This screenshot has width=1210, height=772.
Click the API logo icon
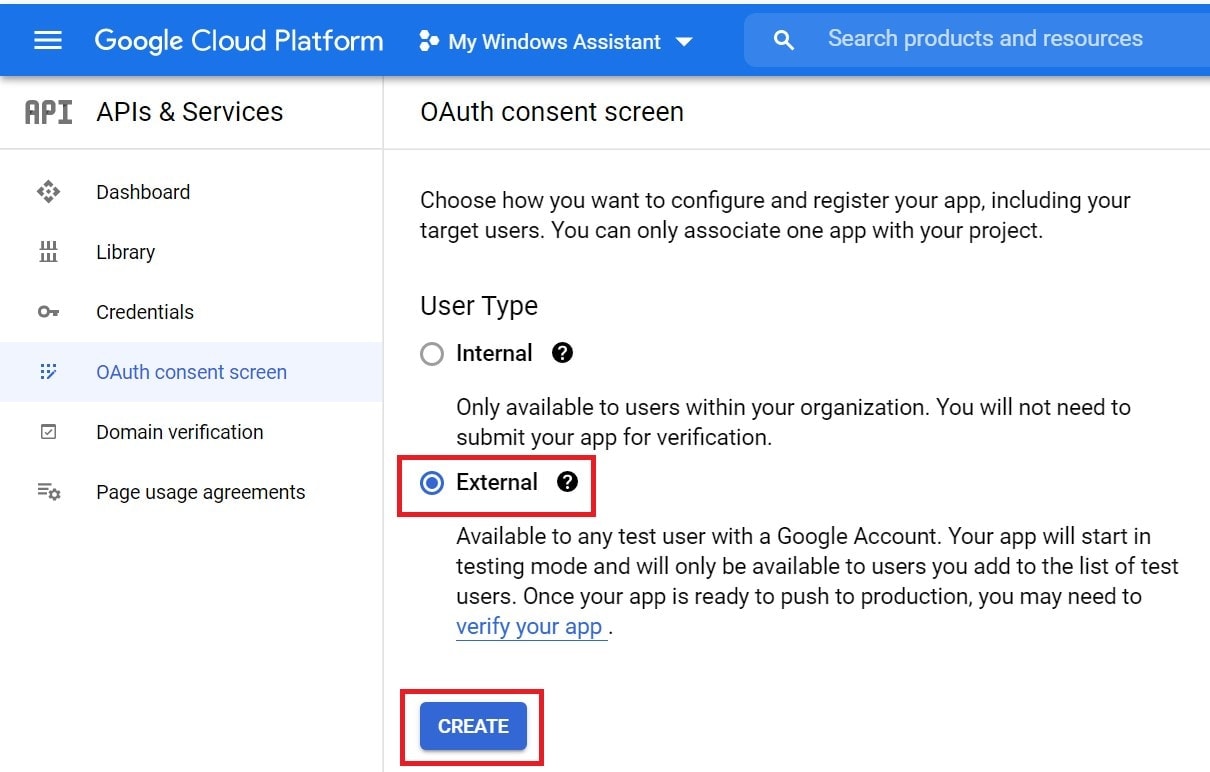tap(48, 112)
